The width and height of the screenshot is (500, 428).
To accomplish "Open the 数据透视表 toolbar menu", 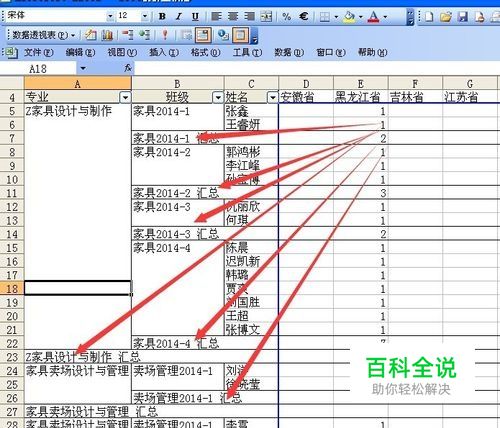I will (43, 35).
